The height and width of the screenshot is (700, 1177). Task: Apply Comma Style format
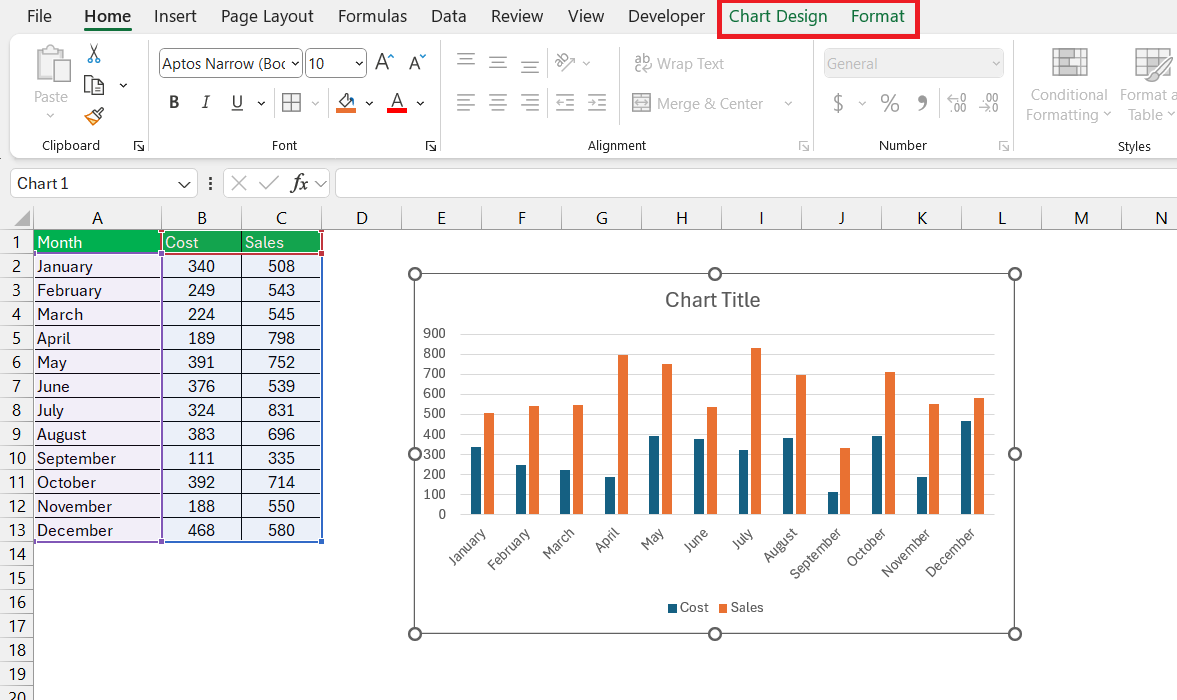click(x=923, y=103)
